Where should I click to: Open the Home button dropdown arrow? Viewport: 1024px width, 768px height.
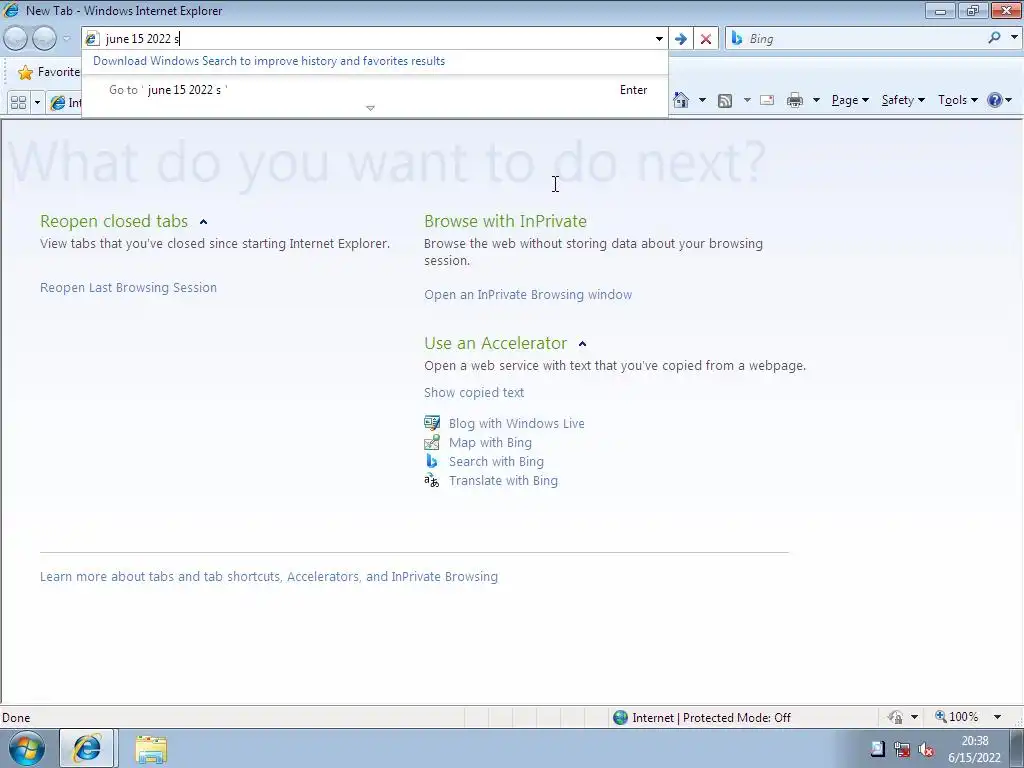click(702, 100)
